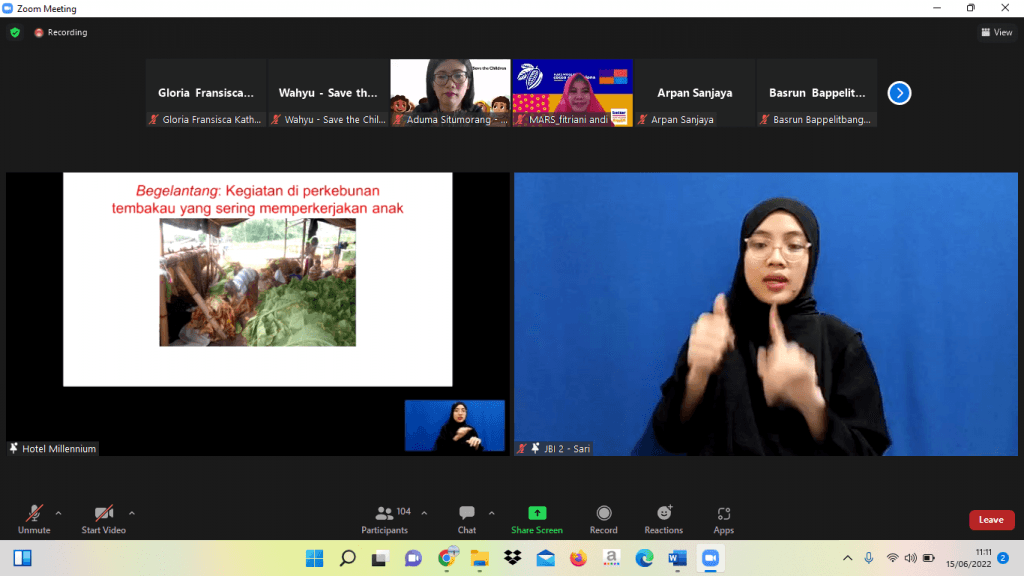1024x576 pixels.
Task: Open File Explorer from the taskbar
Action: tap(479, 558)
